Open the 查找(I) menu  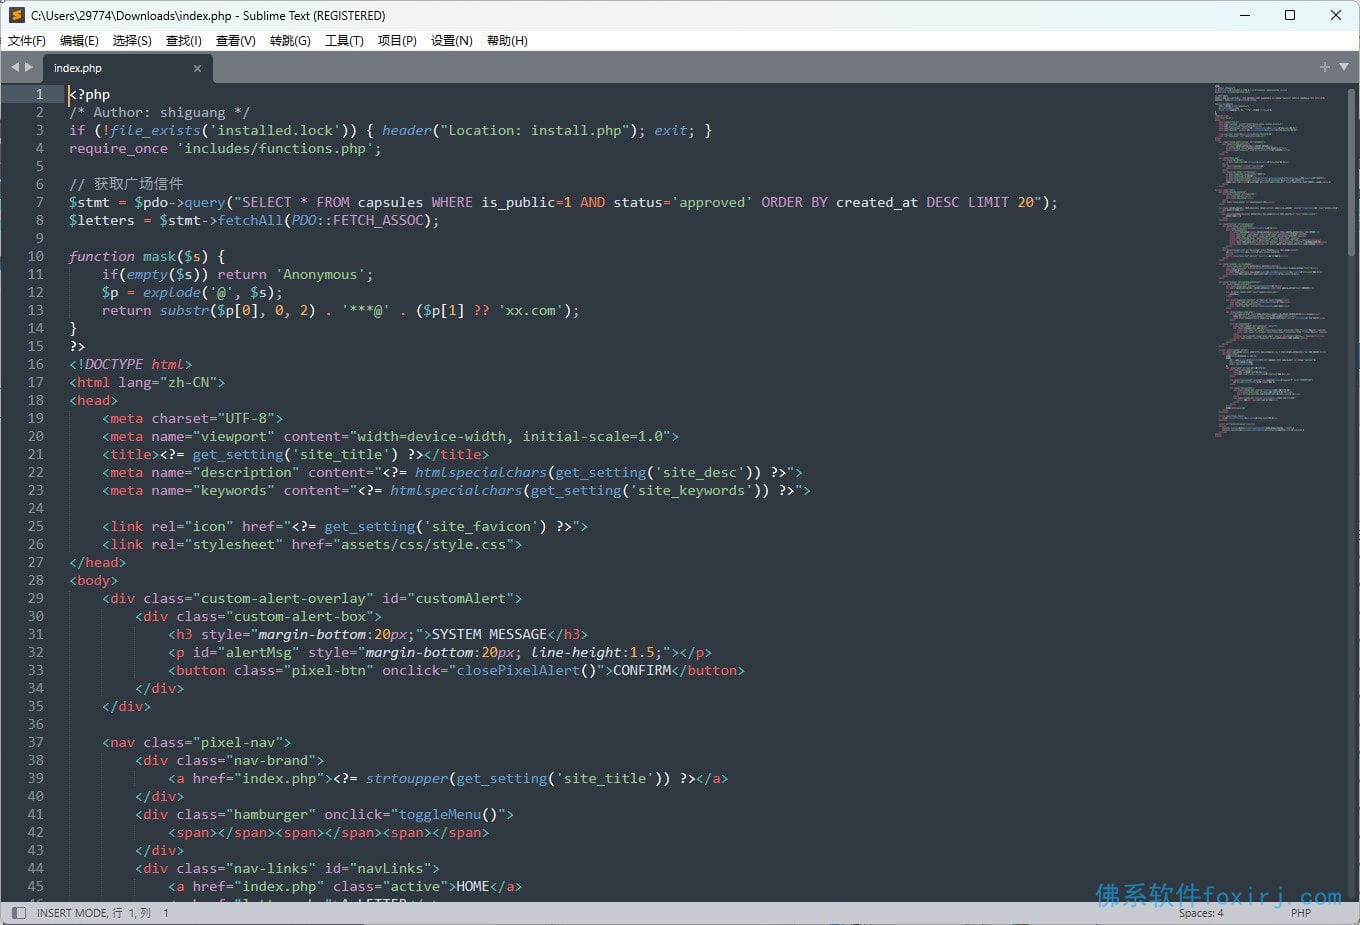[184, 41]
